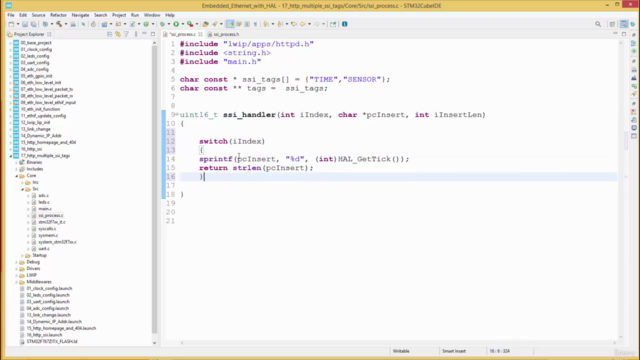Expand the Inc folder node
The width and height of the screenshot is (640, 360).
(22, 182)
